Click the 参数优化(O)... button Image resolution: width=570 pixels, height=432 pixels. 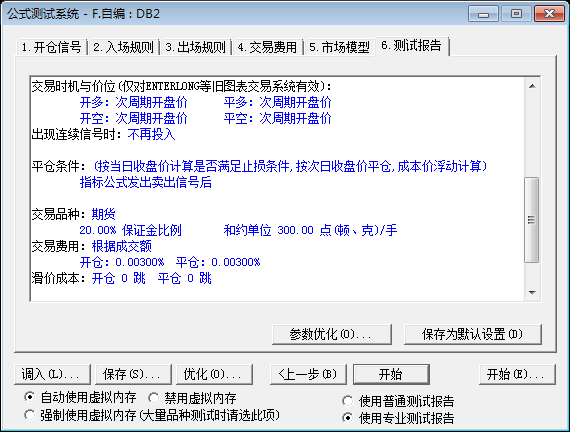pyautogui.click(x=332, y=334)
